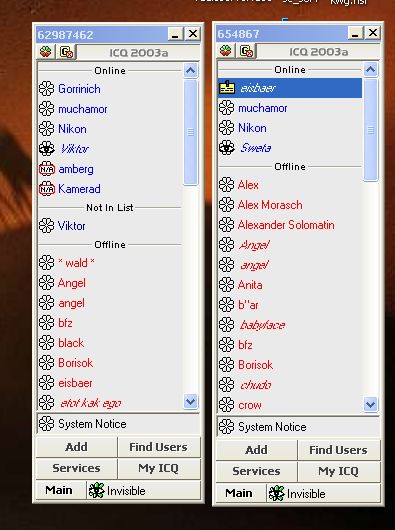Click Find Users in the left window
Screen dimensions: 395x530
(x=159, y=447)
